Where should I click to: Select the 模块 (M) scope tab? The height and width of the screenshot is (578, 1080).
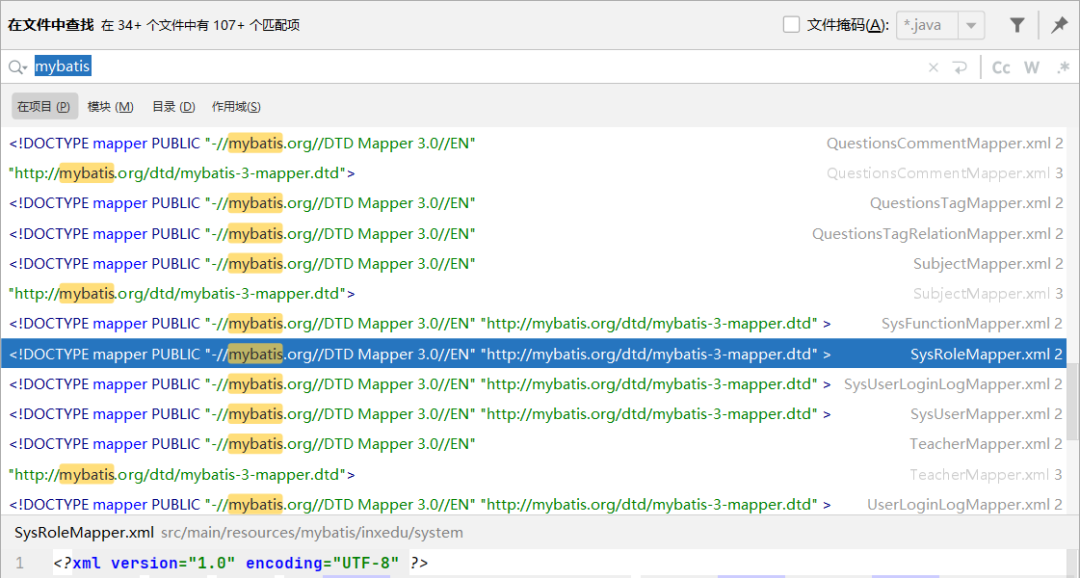point(110,106)
